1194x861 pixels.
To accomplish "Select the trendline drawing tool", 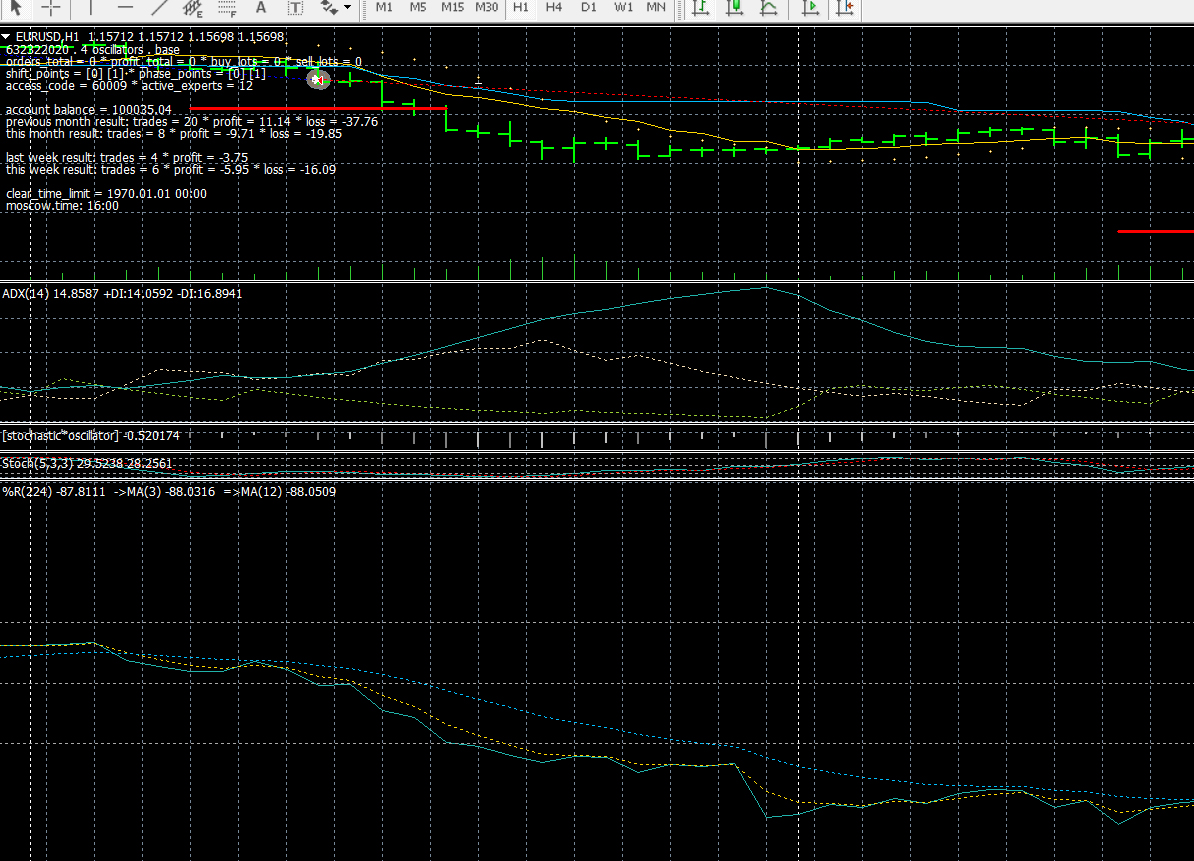I will [x=159, y=7].
